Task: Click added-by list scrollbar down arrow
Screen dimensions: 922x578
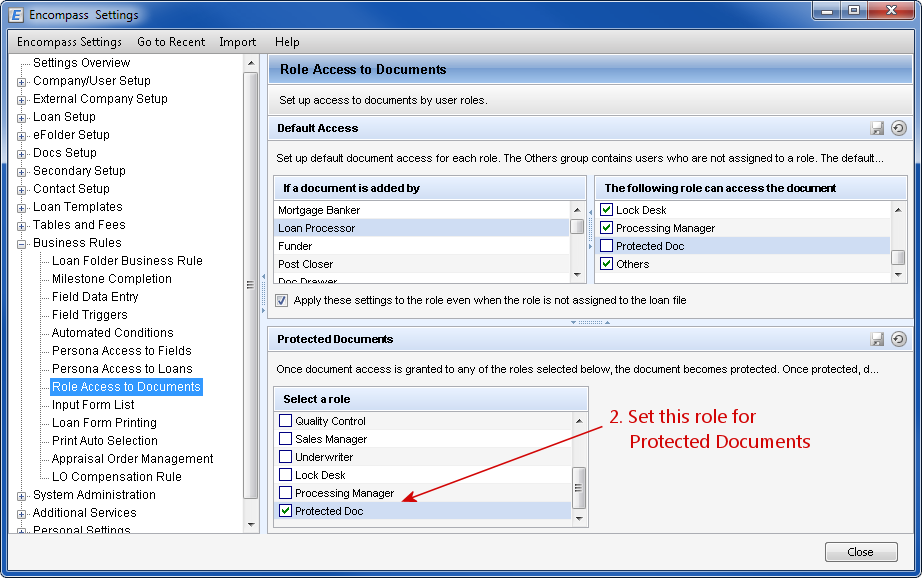Action: (577, 275)
